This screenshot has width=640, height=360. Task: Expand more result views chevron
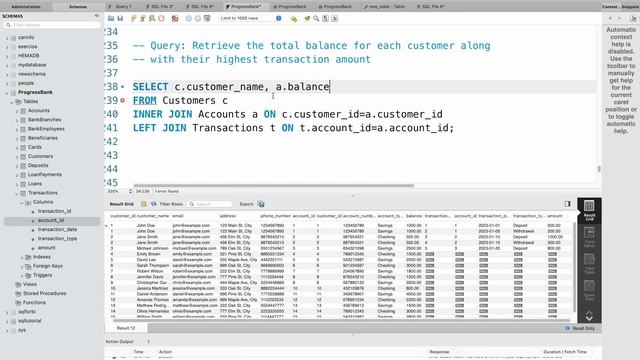(589, 315)
